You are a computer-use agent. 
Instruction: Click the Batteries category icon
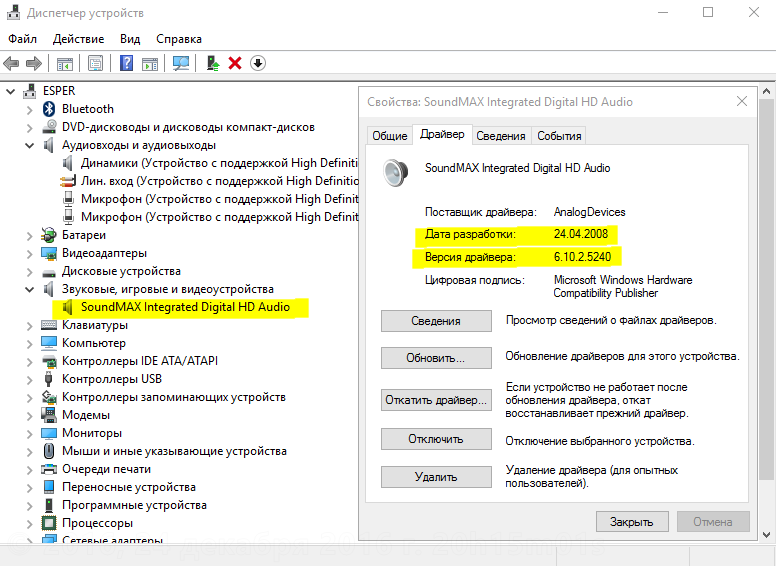[x=49, y=235]
